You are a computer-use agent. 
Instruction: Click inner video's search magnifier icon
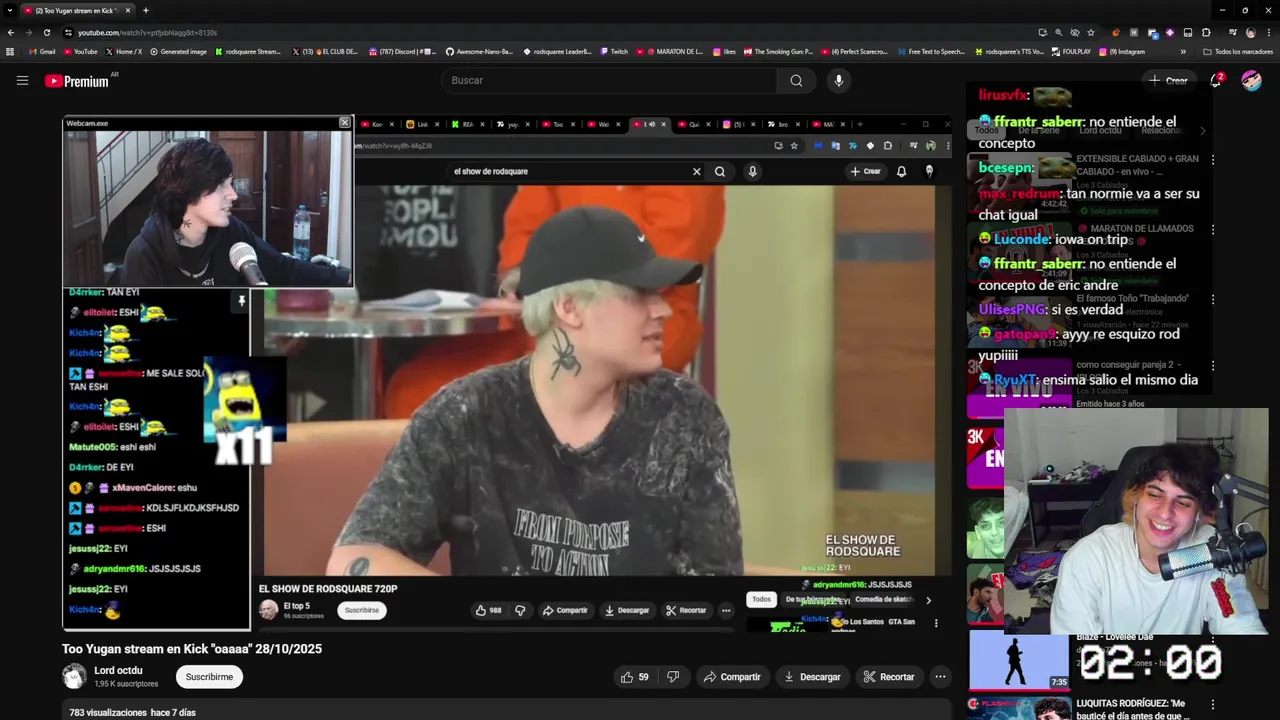click(720, 171)
